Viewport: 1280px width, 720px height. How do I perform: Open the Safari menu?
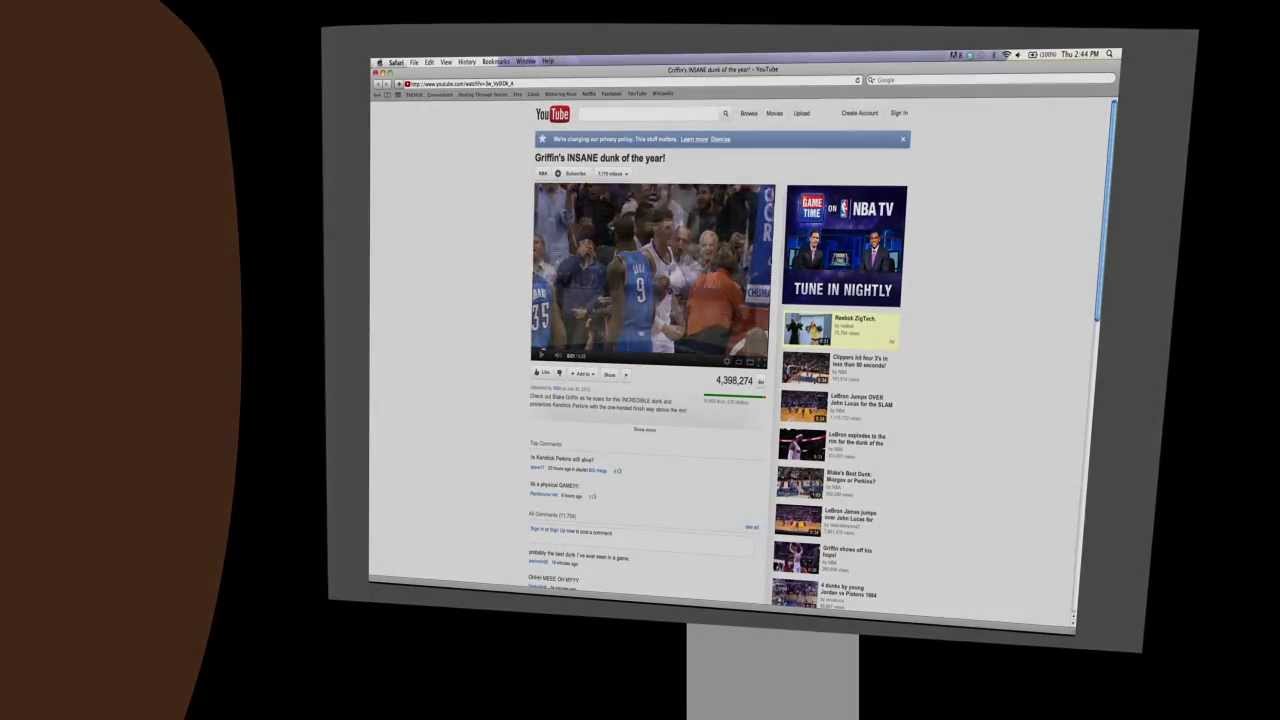pos(396,62)
